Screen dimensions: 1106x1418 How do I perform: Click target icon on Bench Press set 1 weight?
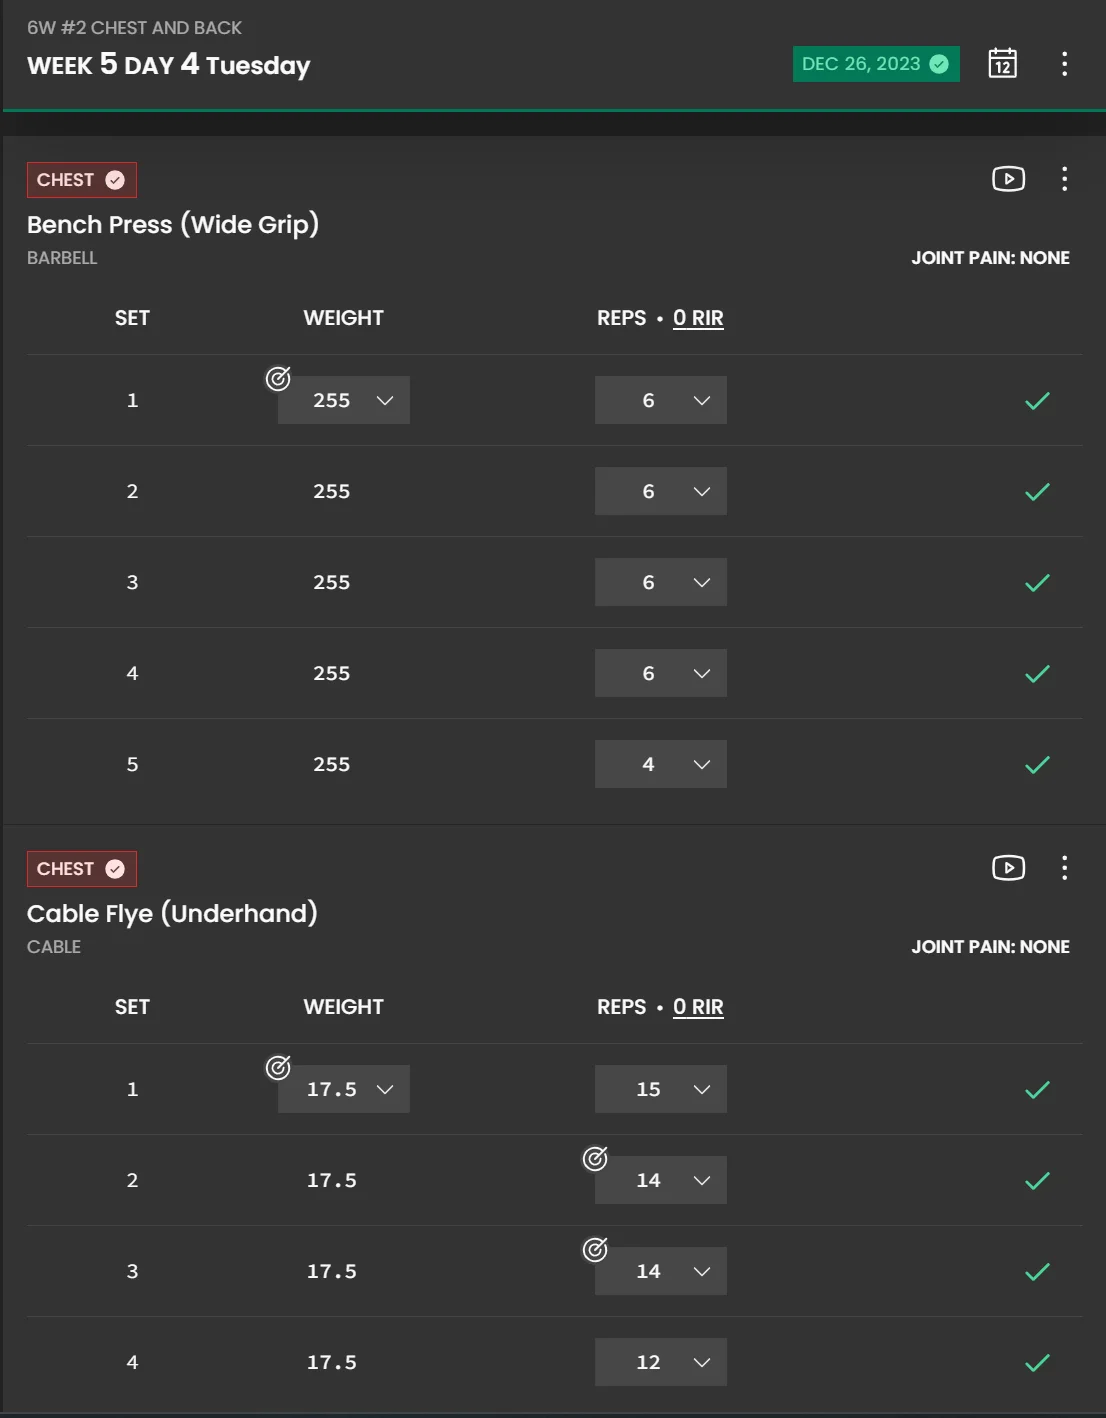pos(278,378)
